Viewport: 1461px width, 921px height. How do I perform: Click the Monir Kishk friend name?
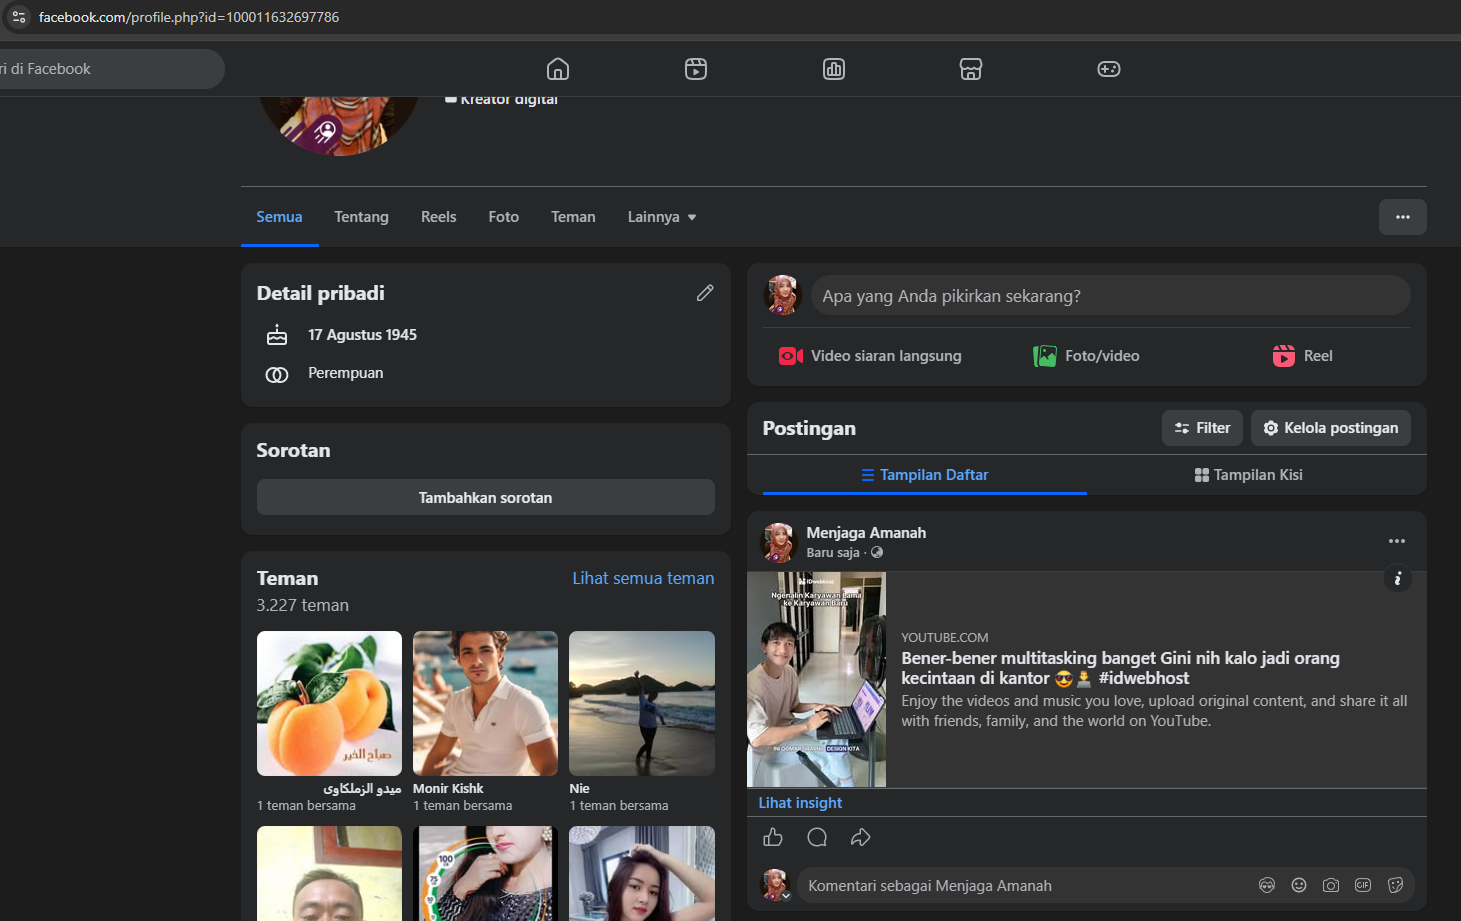click(x=448, y=789)
